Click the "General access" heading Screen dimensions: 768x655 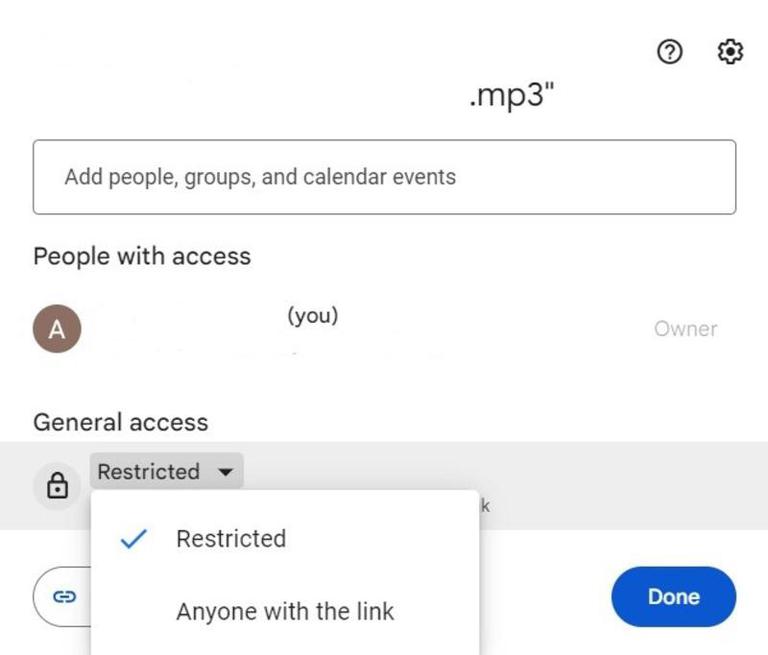click(121, 422)
